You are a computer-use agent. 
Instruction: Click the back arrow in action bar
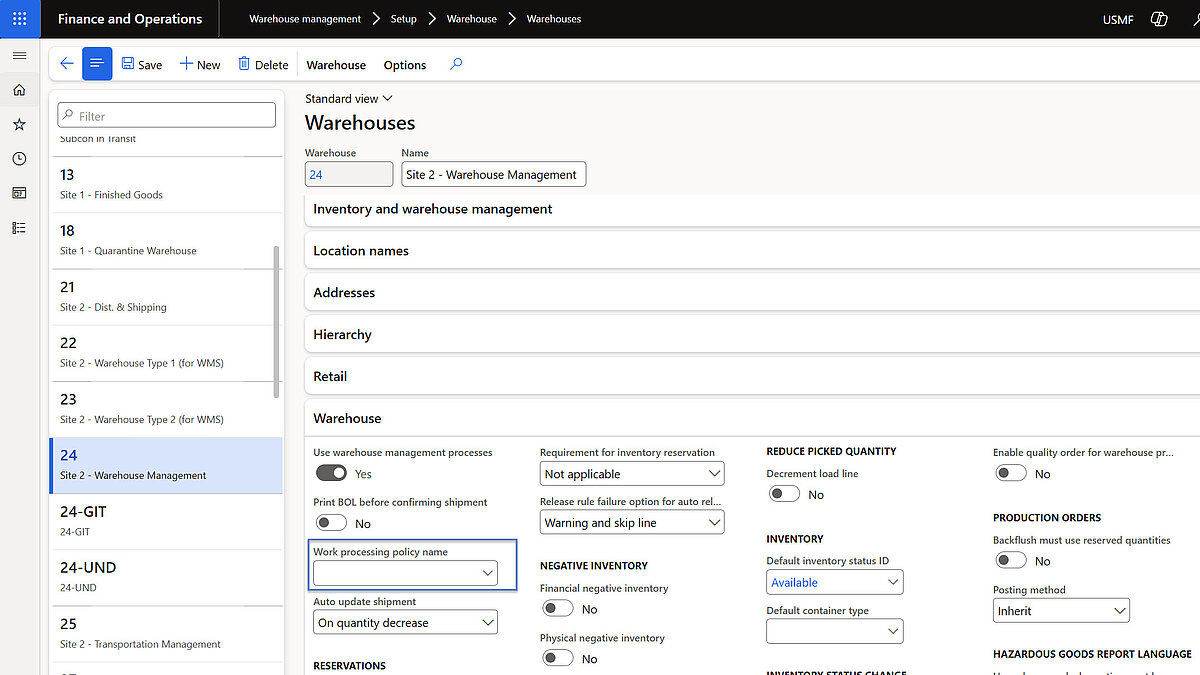click(x=67, y=64)
